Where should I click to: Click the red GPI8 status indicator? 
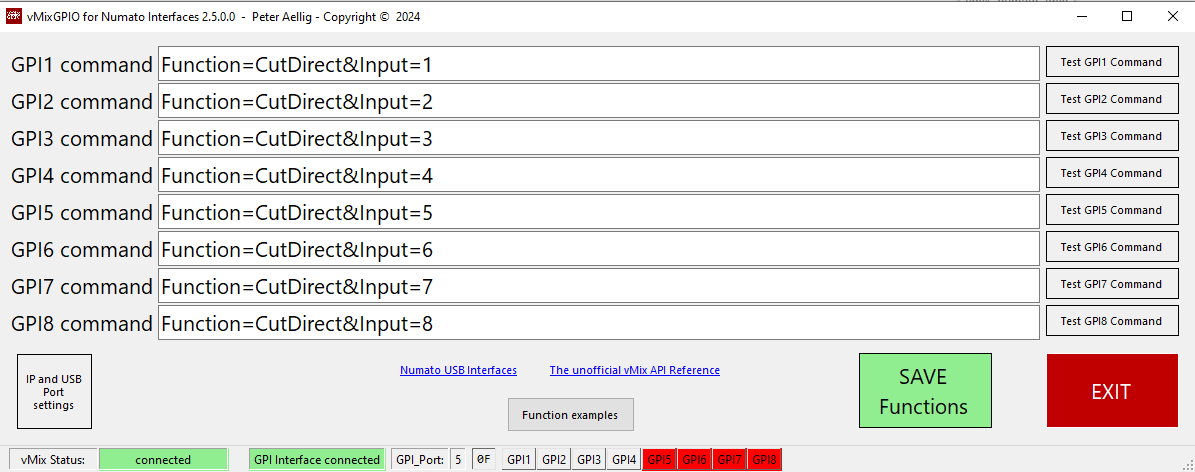pyautogui.click(x=764, y=460)
